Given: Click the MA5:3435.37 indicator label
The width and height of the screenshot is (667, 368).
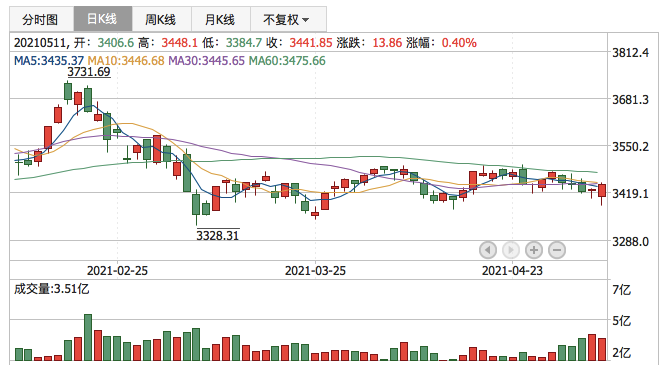Looking at the screenshot, I should (49, 61).
